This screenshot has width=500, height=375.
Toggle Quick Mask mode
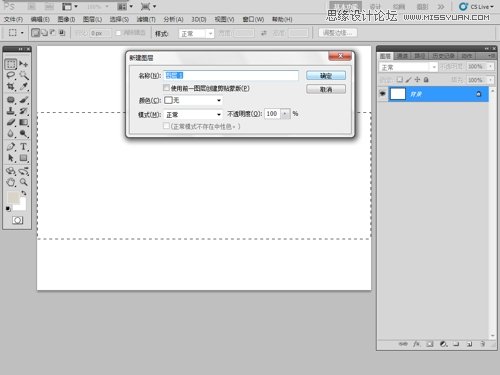pyautogui.click(x=17, y=220)
